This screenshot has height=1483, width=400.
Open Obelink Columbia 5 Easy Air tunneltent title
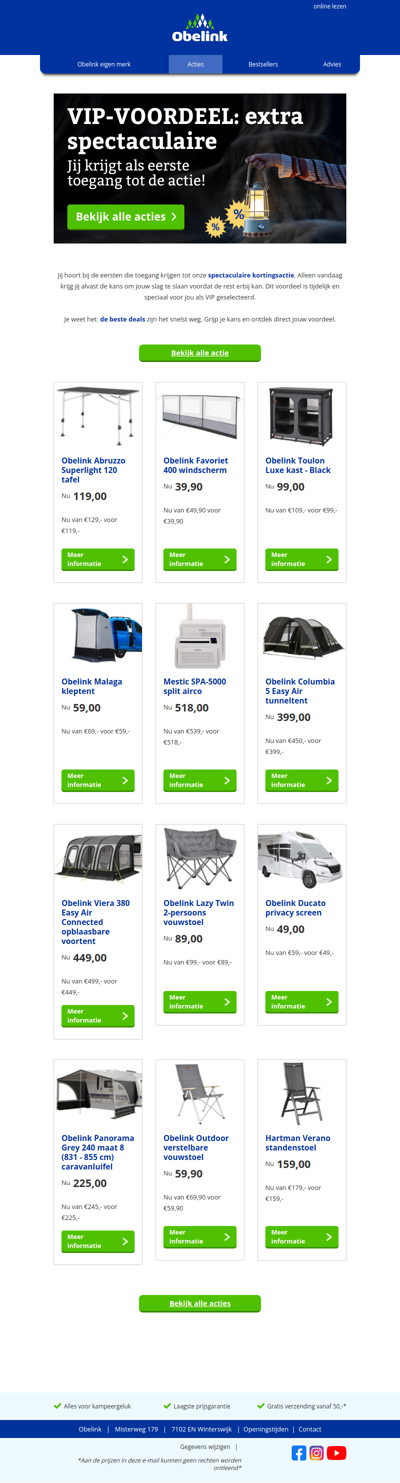(x=300, y=691)
